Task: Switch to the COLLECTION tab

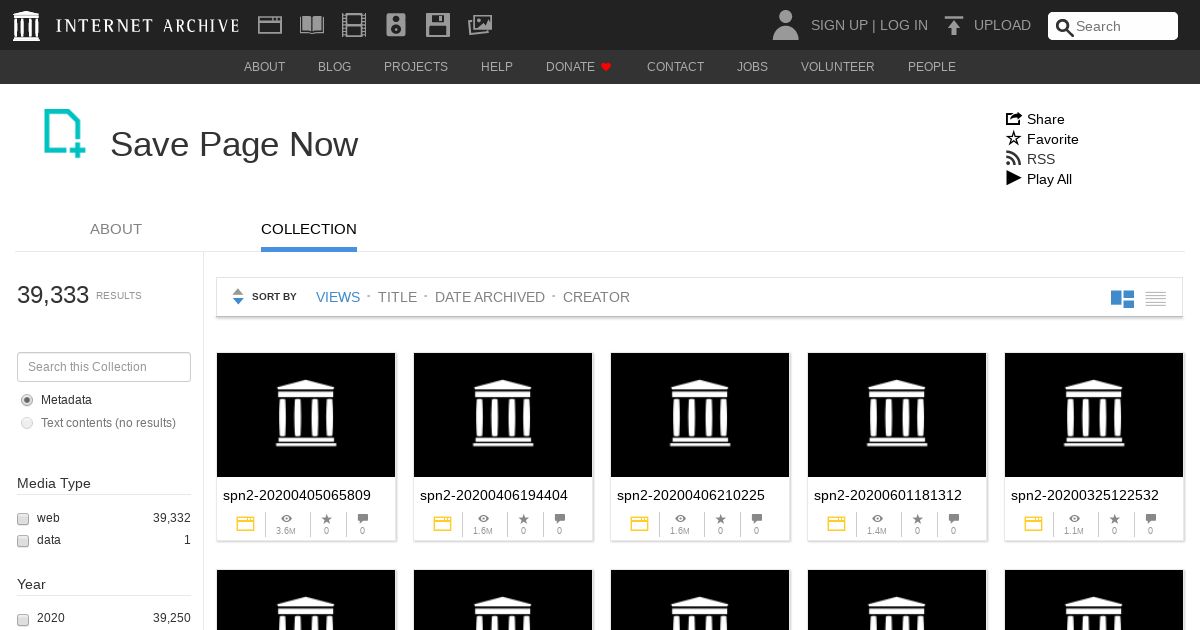Action: tap(309, 229)
